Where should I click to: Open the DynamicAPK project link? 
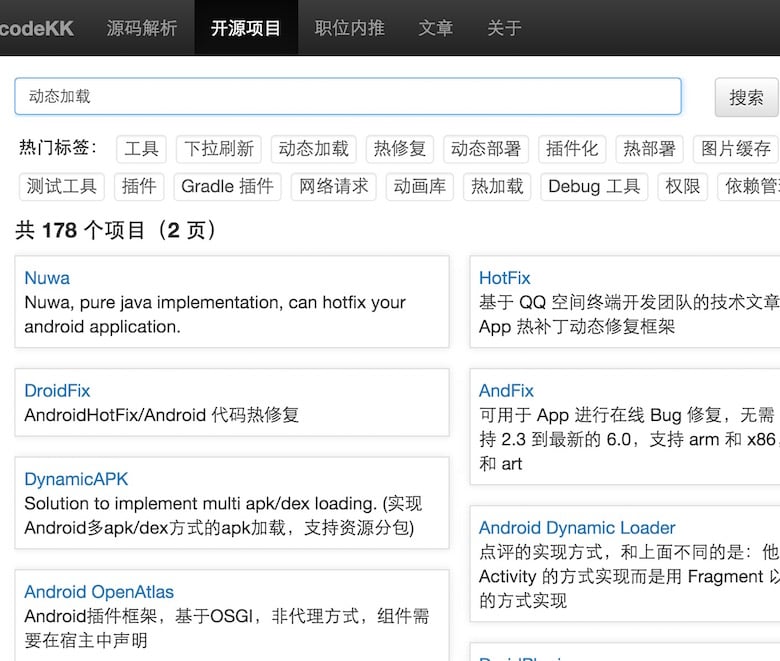click(x=76, y=479)
